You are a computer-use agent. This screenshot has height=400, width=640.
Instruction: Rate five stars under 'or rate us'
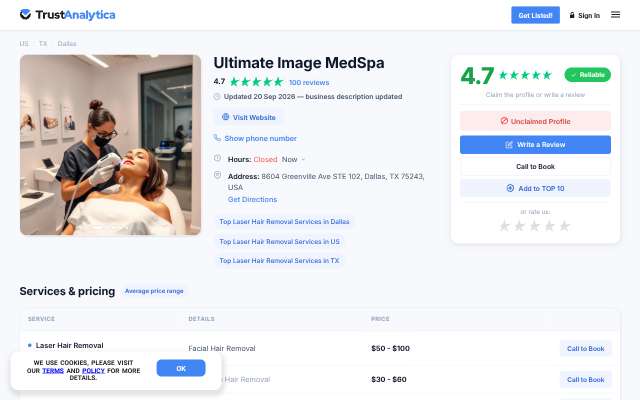pos(564,226)
